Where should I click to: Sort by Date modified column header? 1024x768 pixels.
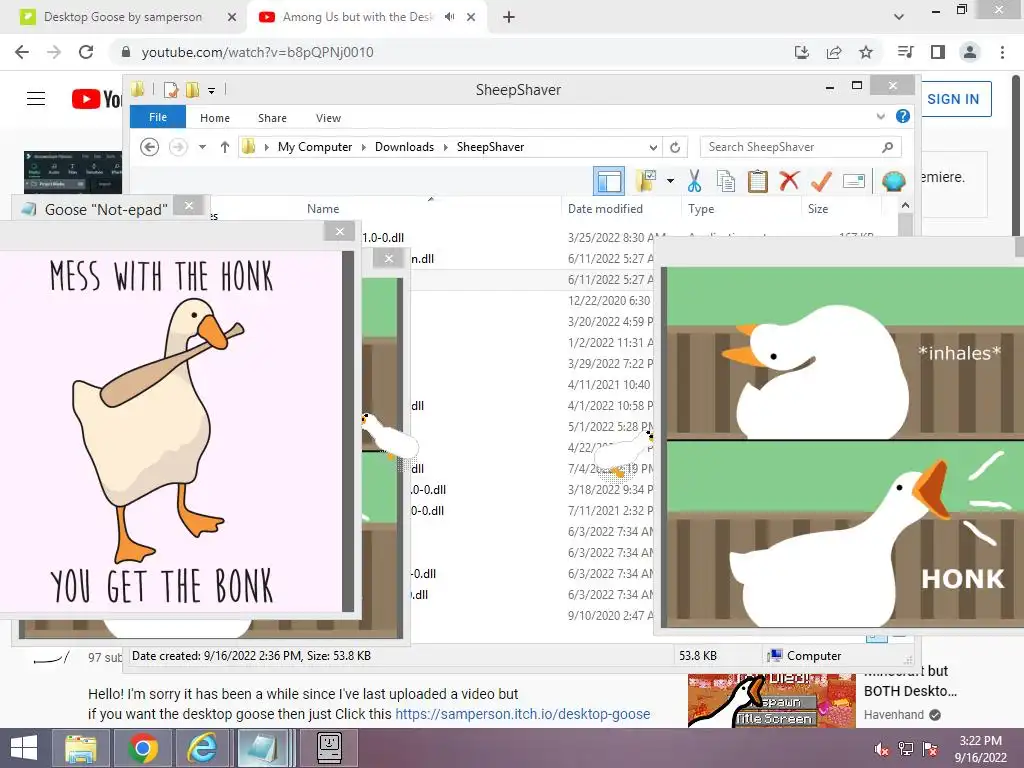(605, 208)
